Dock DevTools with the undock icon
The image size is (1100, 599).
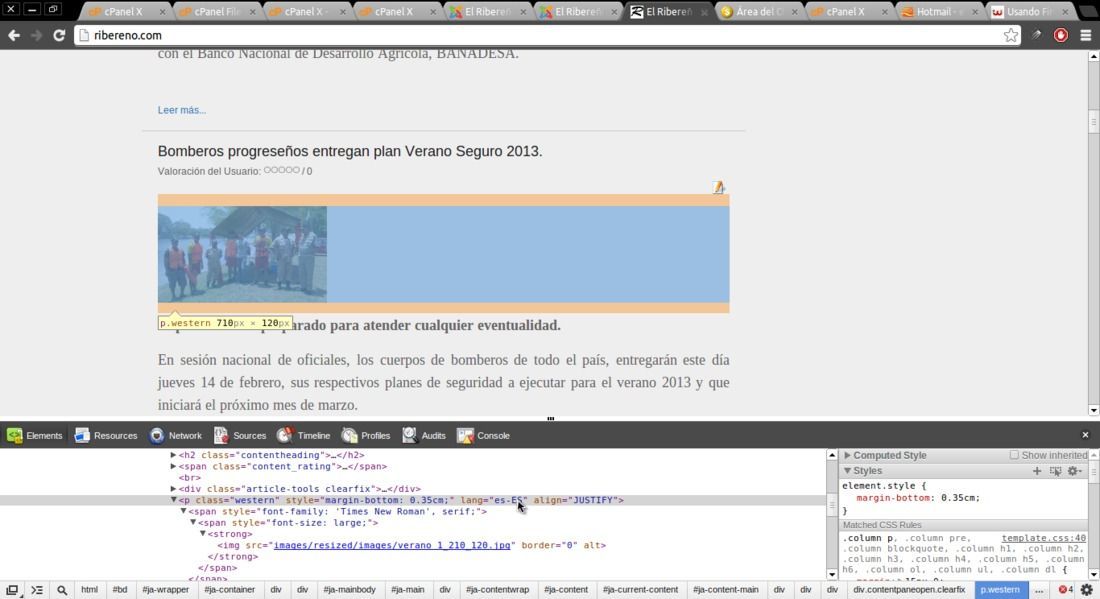12,590
